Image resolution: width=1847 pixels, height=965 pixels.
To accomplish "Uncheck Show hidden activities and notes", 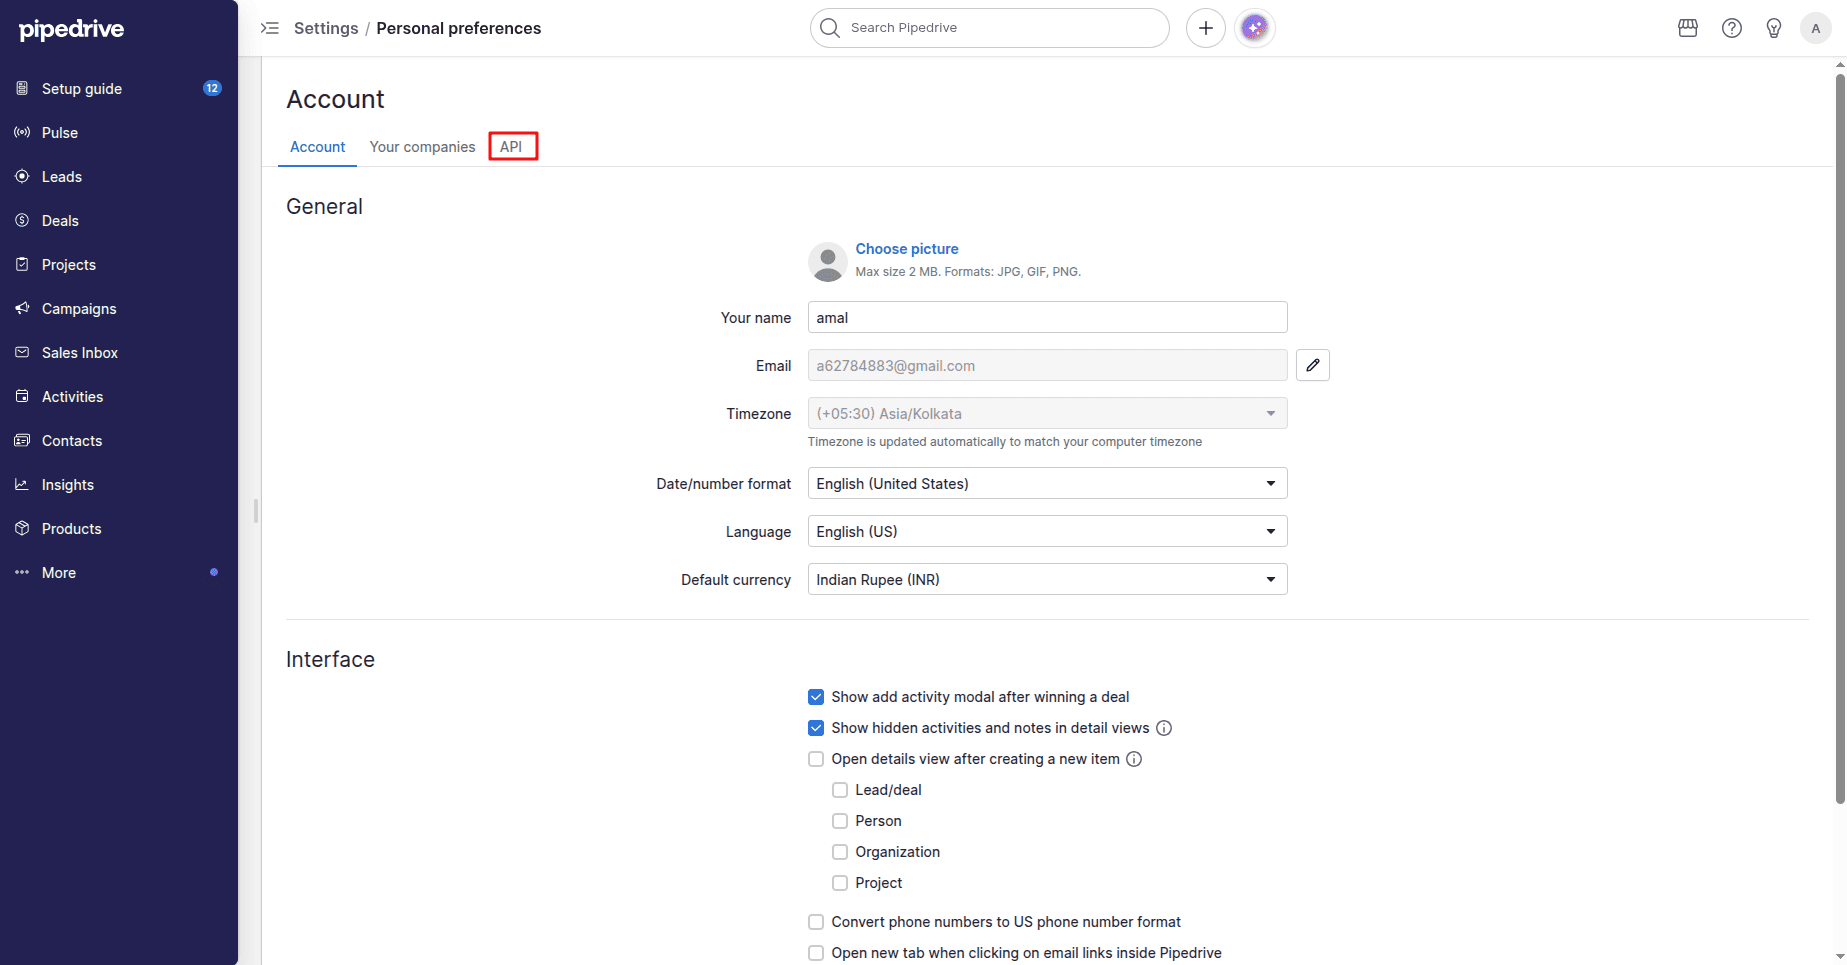I will pos(816,728).
